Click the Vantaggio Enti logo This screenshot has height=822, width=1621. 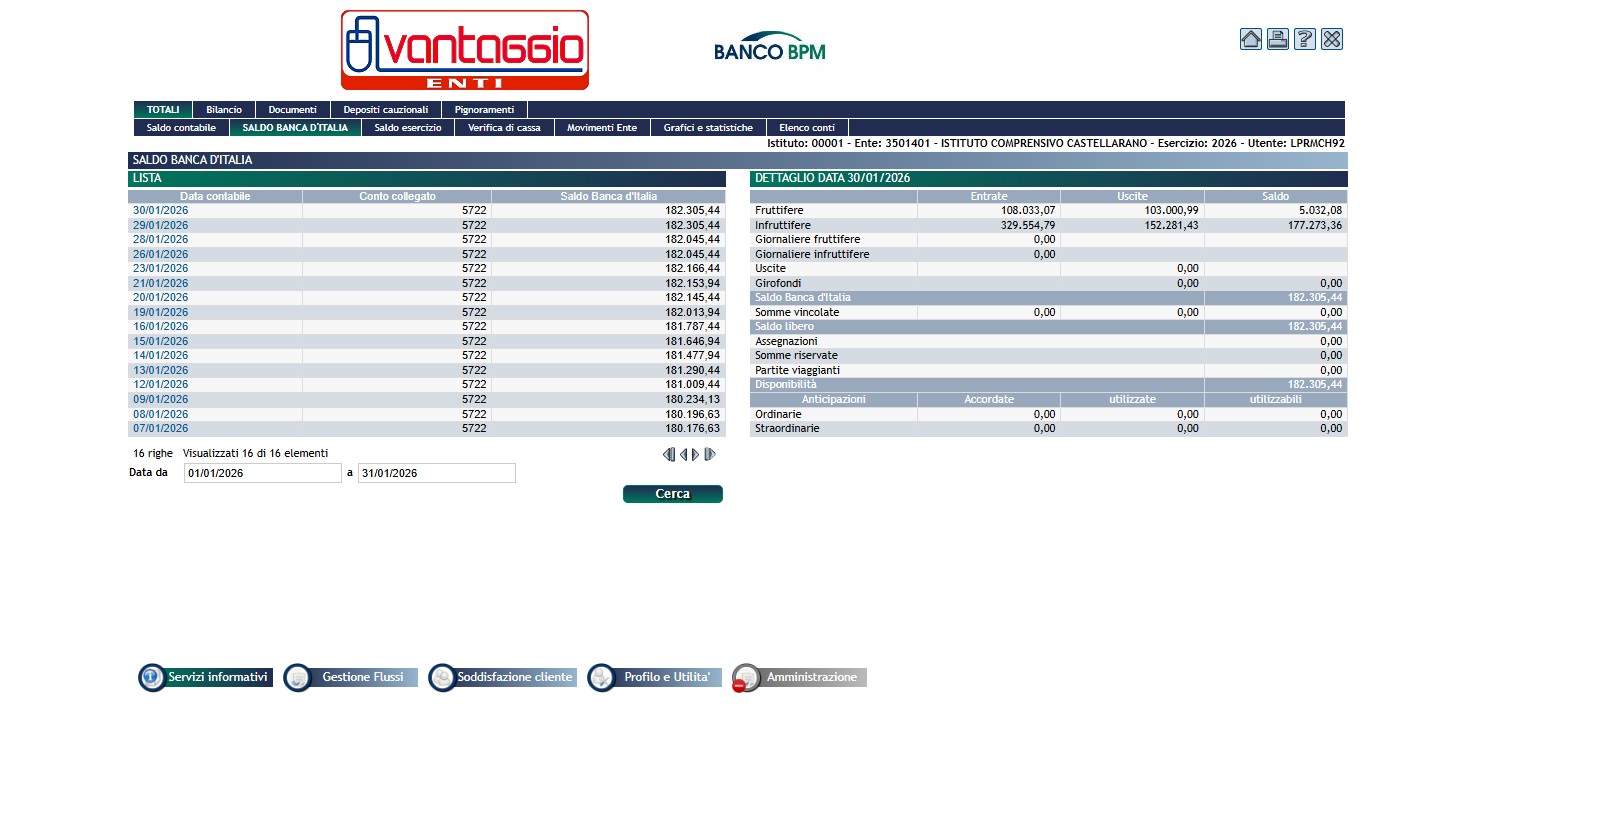[465, 50]
